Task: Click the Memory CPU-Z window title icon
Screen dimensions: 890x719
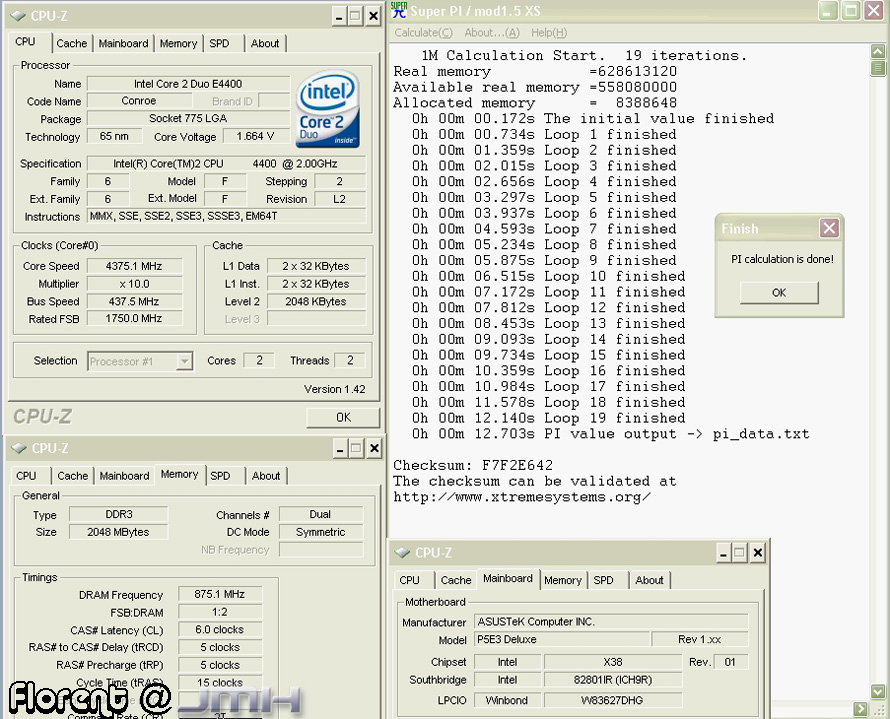Action: pos(19,448)
